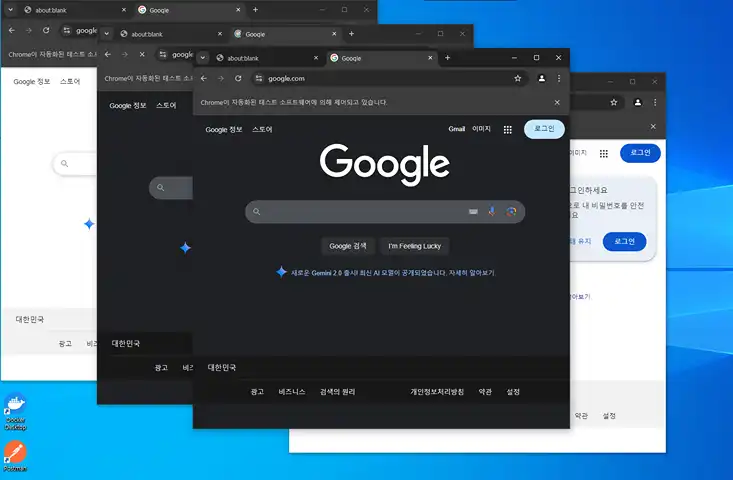Open the tab search dropdown in the front window

pyautogui.click(x=202, y=58)
